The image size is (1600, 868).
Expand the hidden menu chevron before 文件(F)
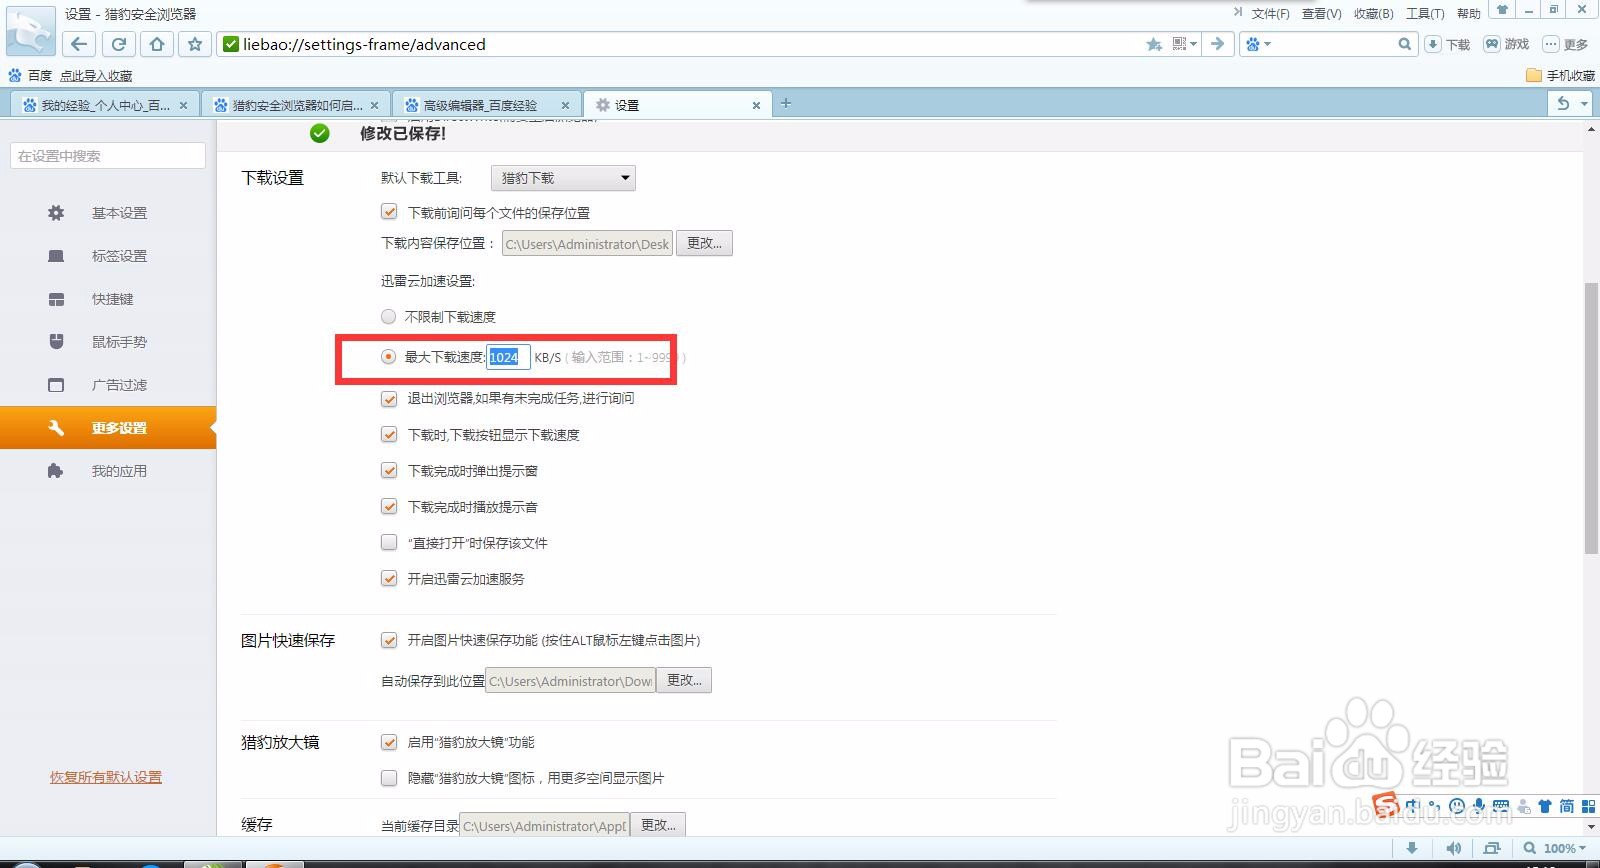(x=1237, y=13)
